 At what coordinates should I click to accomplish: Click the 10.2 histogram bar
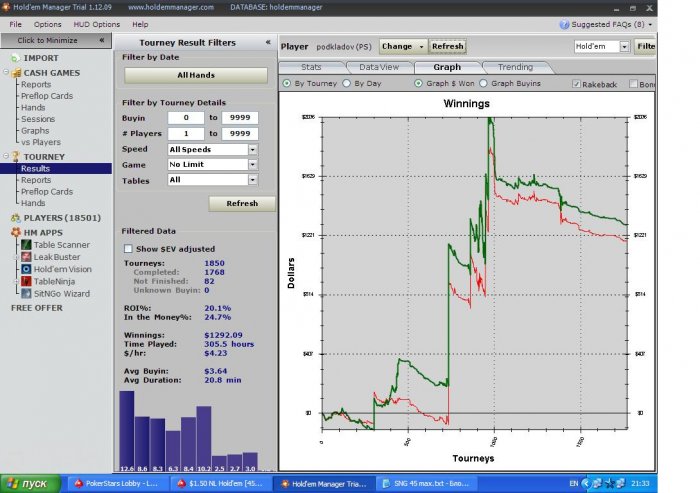pos(204,439)
